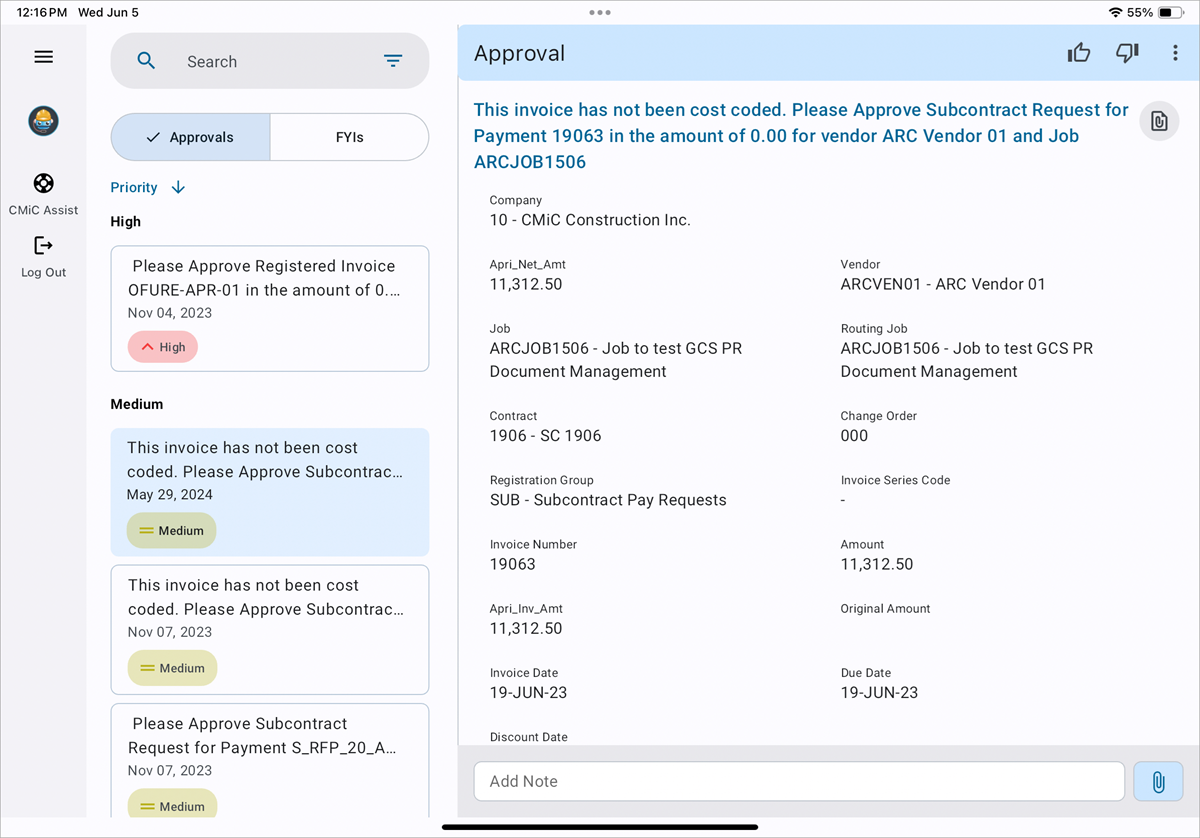The width and height of the screenshot is (1200, 838).
Task: Select the Approvals tab
Action: tap(190, 137)
